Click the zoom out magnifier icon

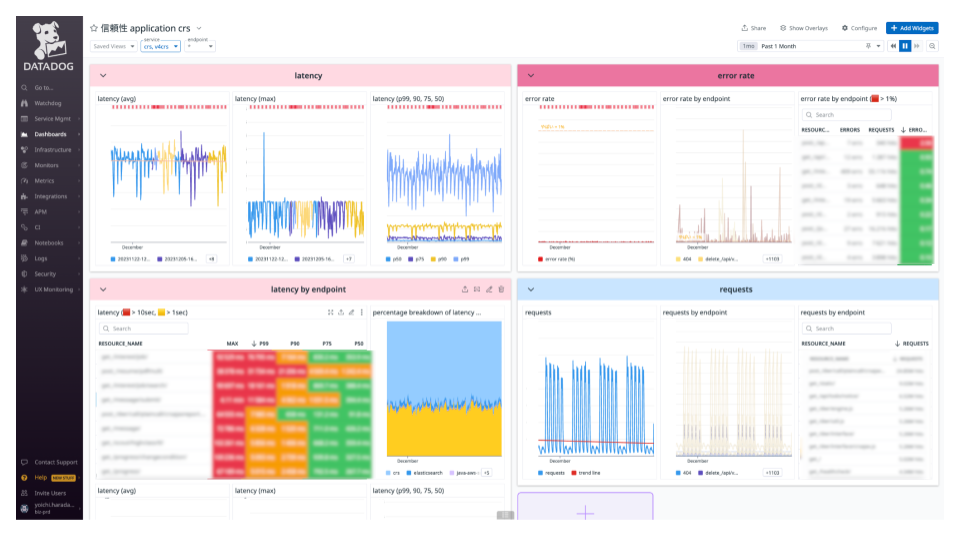933,46
